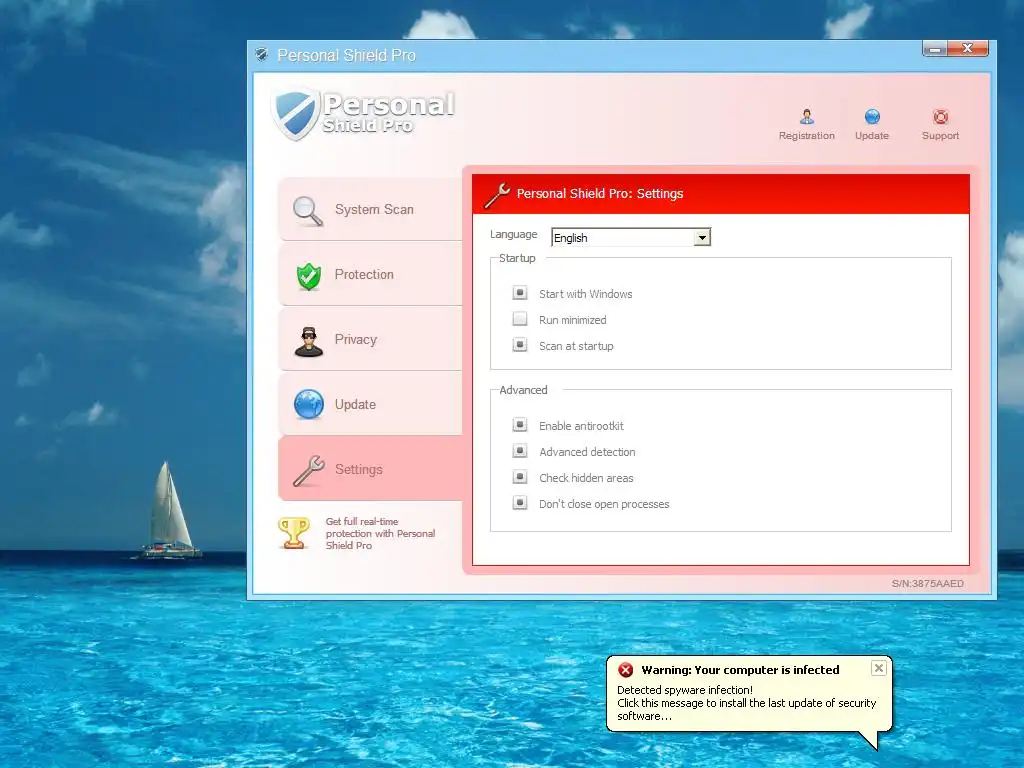The width and height of the screenshot is (1024, 768).
Task: Click the gold trophy icon
Action: point(294,533)
